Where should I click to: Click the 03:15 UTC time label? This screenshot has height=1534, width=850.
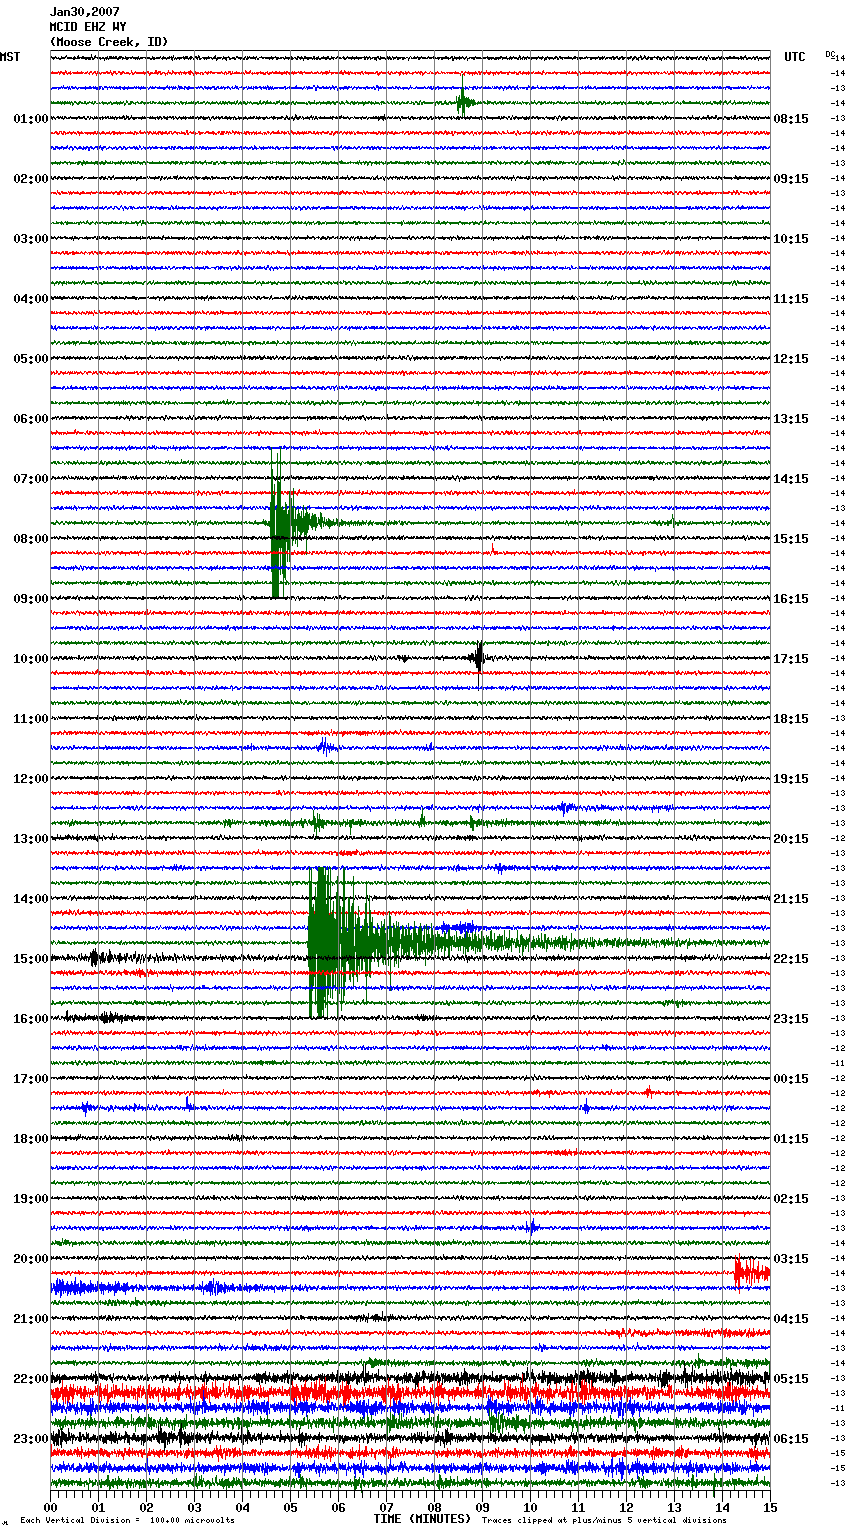click(791, 1259)
